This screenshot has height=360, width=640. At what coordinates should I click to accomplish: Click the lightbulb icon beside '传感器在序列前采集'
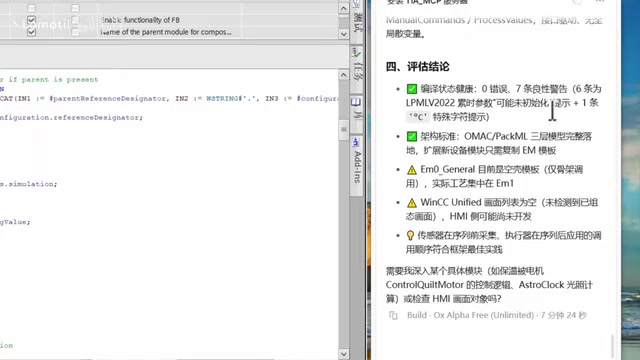coord(410,236)
